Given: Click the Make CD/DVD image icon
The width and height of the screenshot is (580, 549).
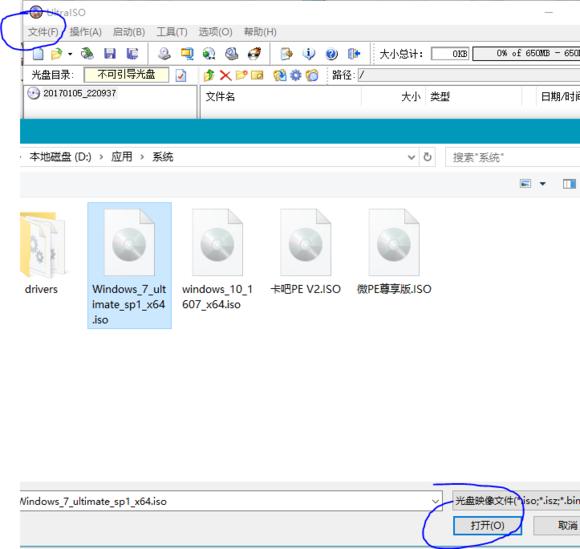Looking at the screenshot, I should pyautogui.click(x=164, y=54).
